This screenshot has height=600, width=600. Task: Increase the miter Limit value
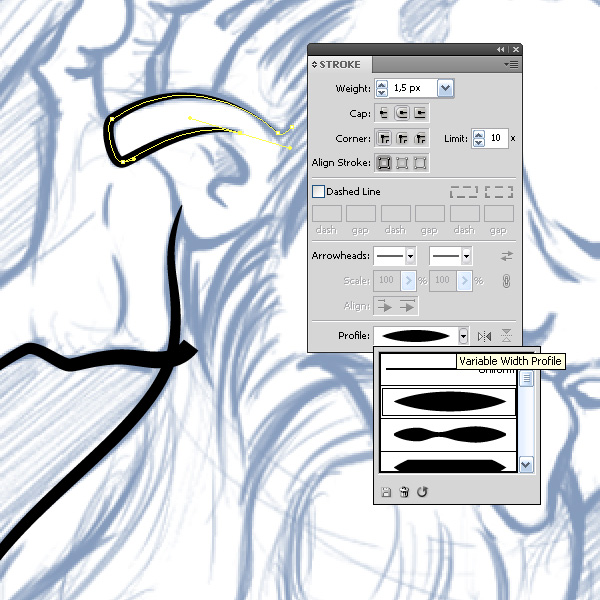click(x=479, y=135)
